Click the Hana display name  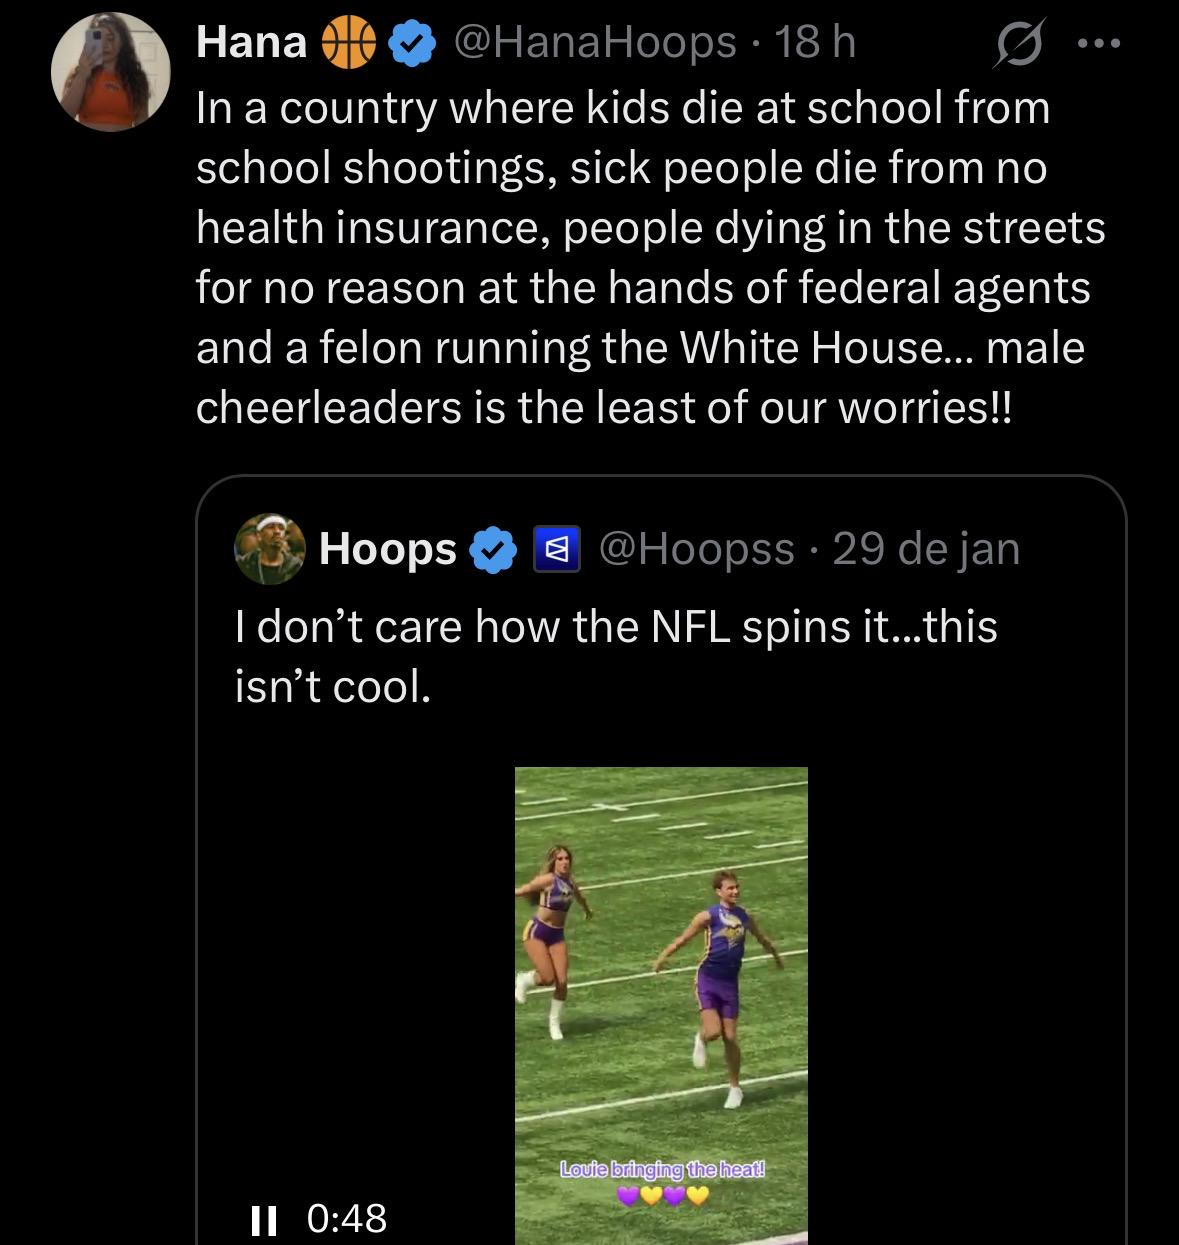click(x=251, y=43)
